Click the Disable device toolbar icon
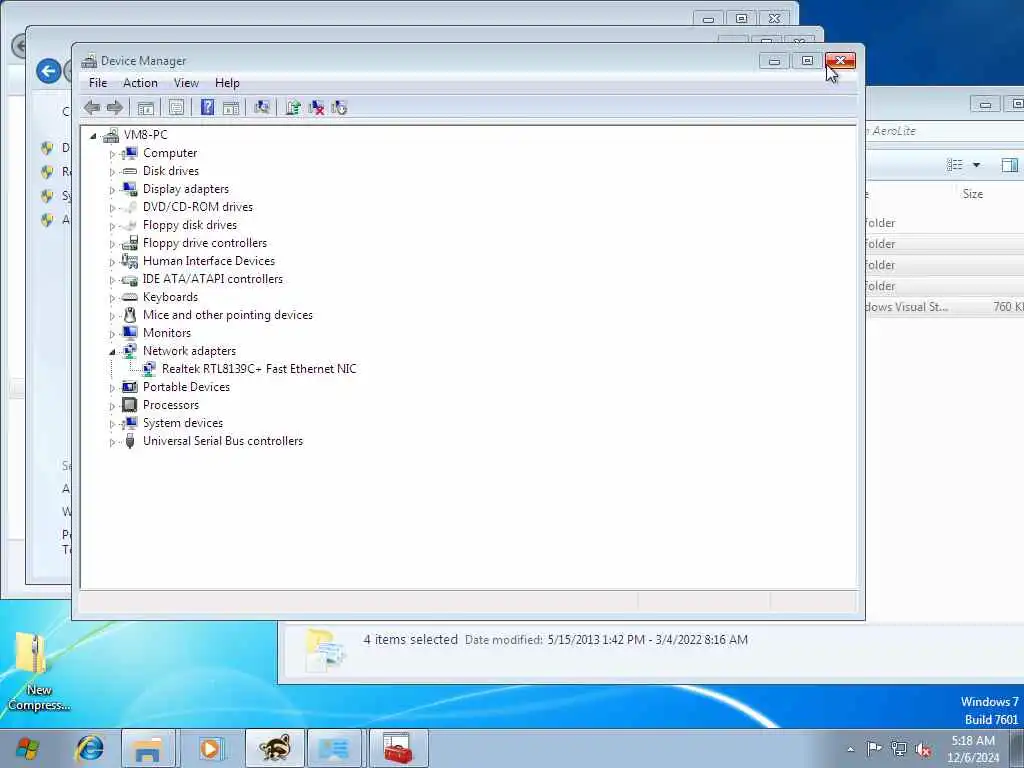The height and width of the screenshot is (768, 1024). (339, 108)
